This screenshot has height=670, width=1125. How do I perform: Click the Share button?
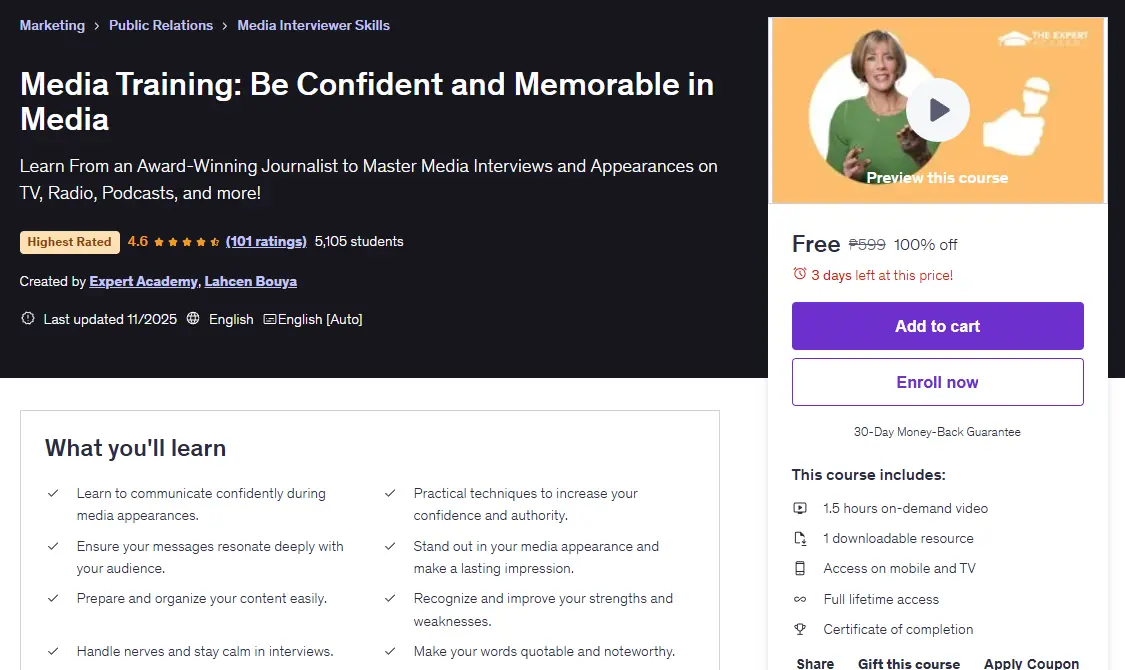(x=815, y=664)
